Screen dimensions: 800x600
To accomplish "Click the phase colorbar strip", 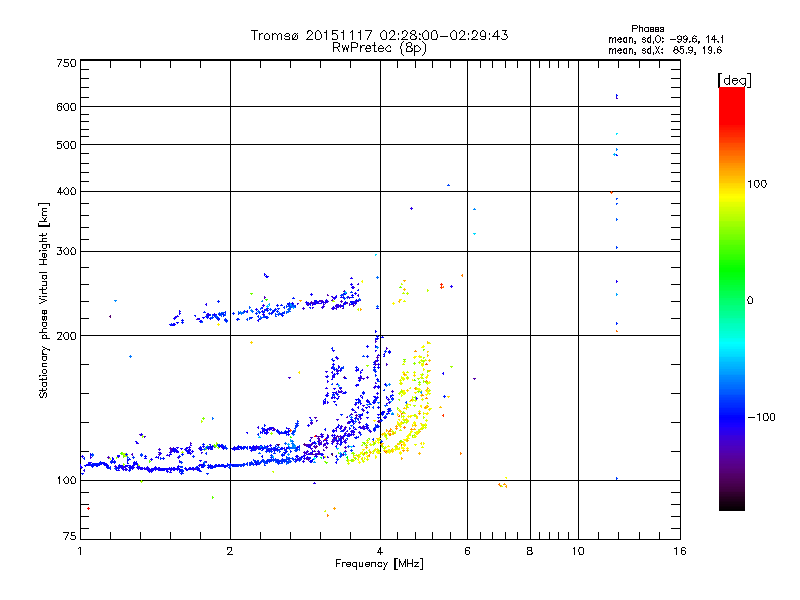I will coord(732,298).
